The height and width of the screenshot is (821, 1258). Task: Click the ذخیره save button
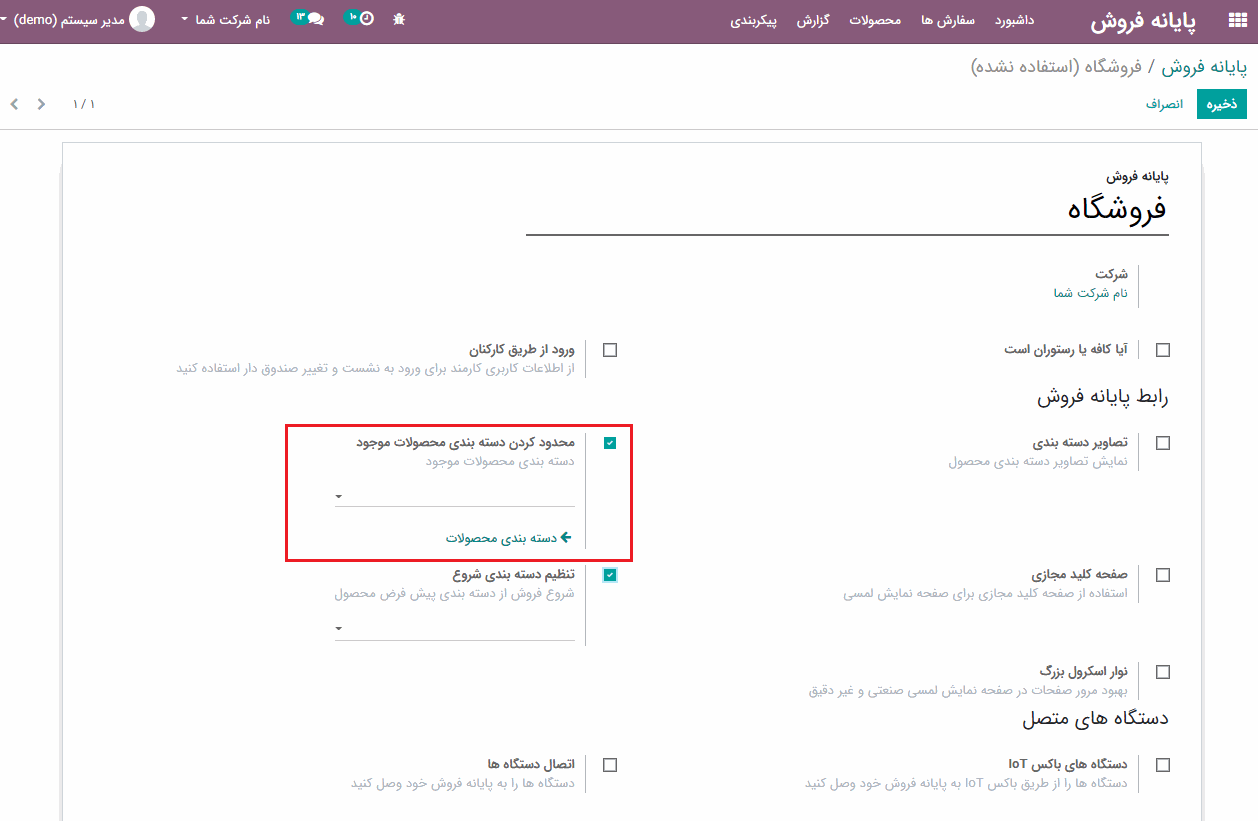(1221, 104)
